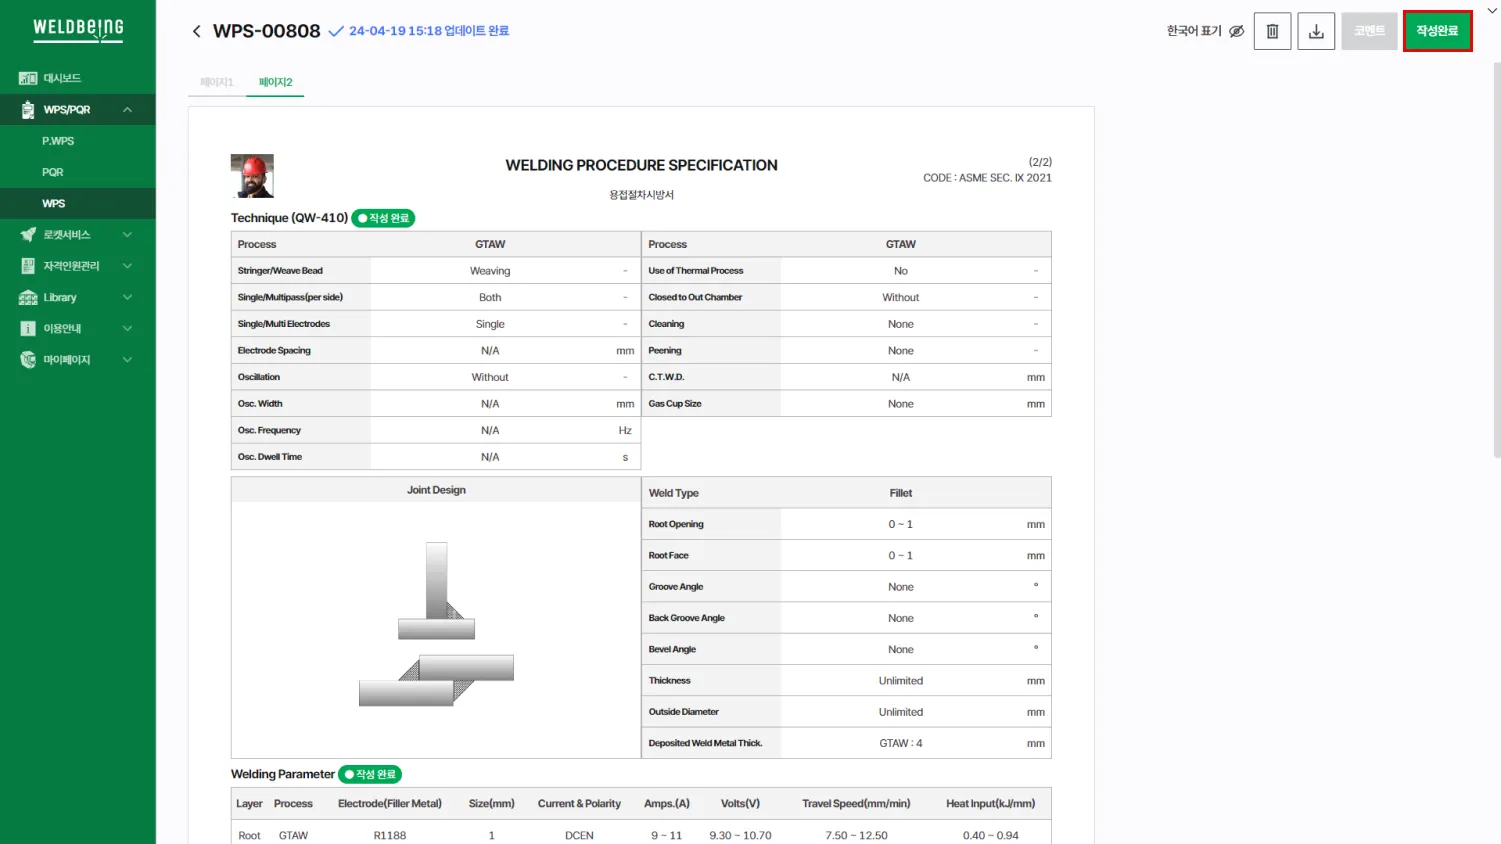Toggle Welding Parameter 작성 완료 badge

pos(370,774)
